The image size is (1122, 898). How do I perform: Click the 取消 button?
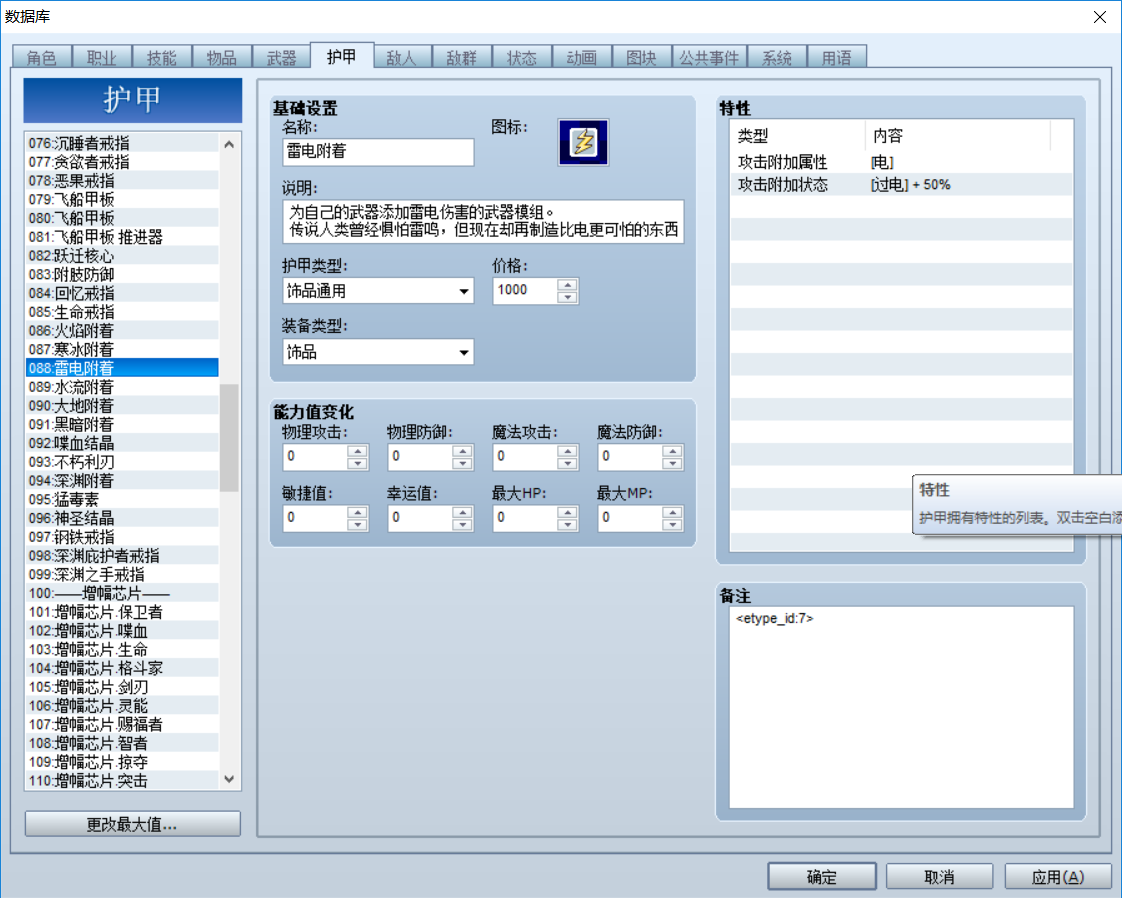[x=940, y=877]
